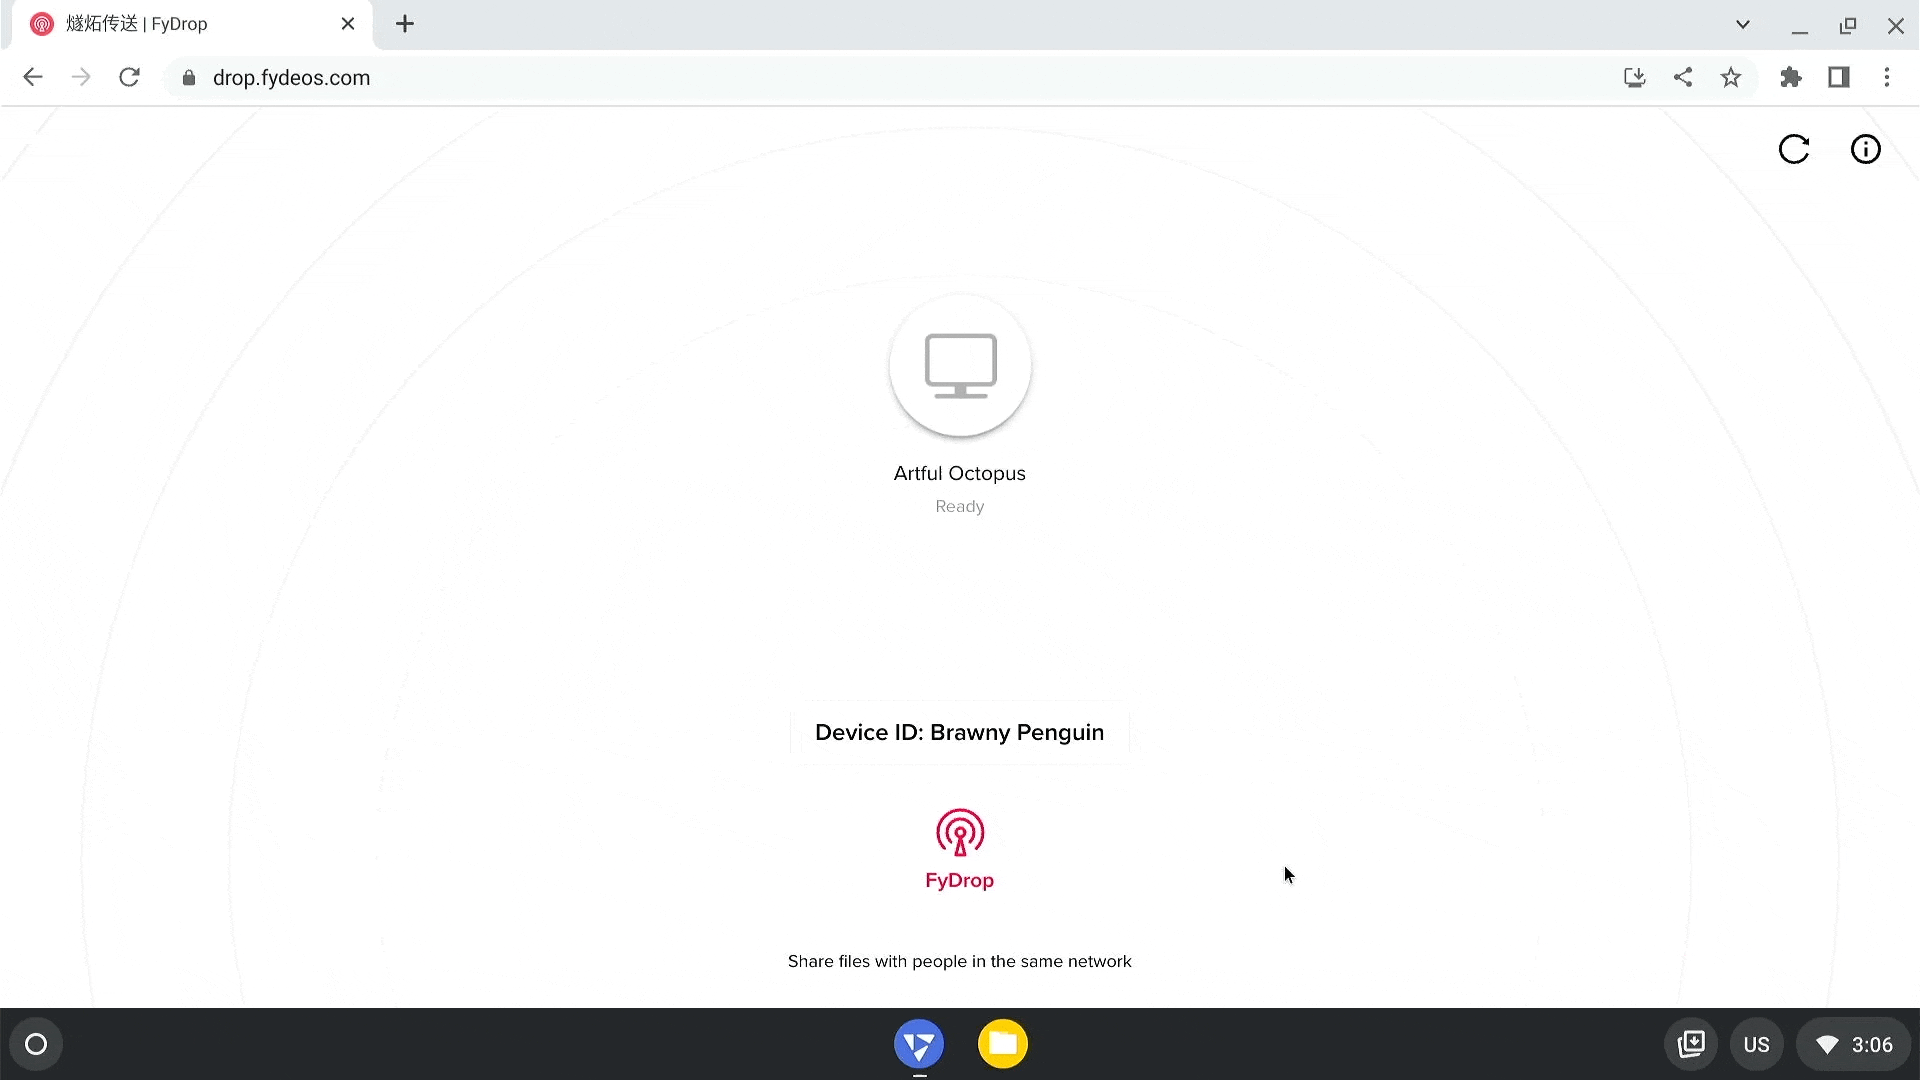Open Chrome's three-dot menu

pyautogui.click(x=1888, y=77)
